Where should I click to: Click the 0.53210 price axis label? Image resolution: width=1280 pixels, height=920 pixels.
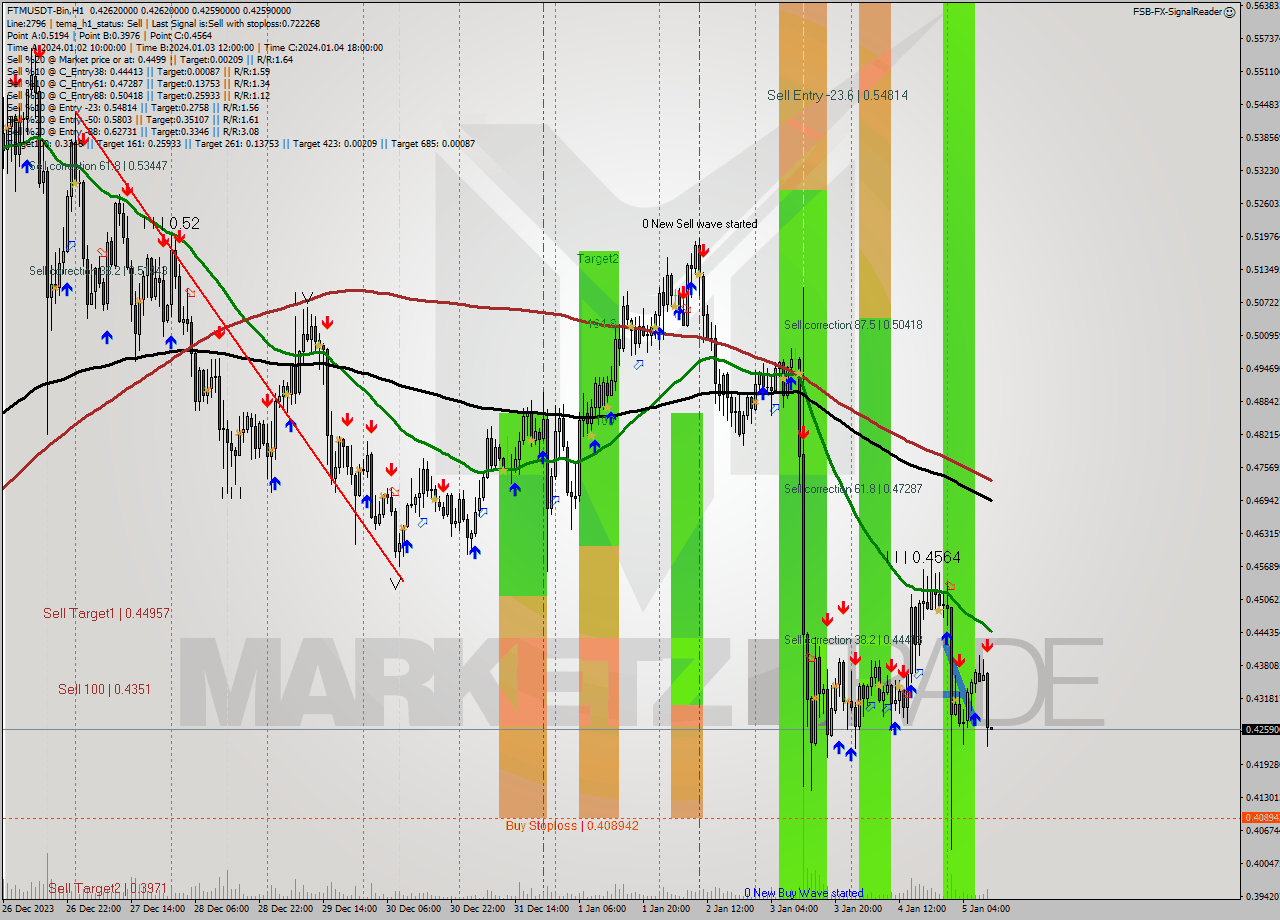point(1261,170)
